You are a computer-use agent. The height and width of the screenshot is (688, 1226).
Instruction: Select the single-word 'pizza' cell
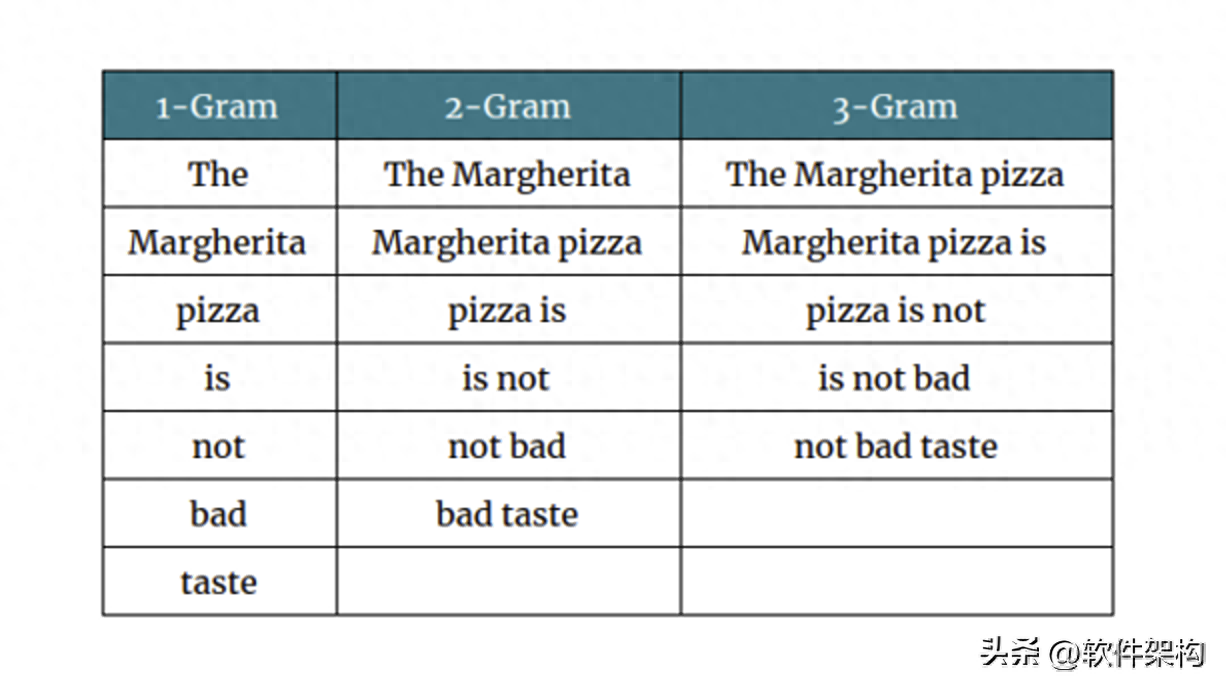click(x=219, y=310)
